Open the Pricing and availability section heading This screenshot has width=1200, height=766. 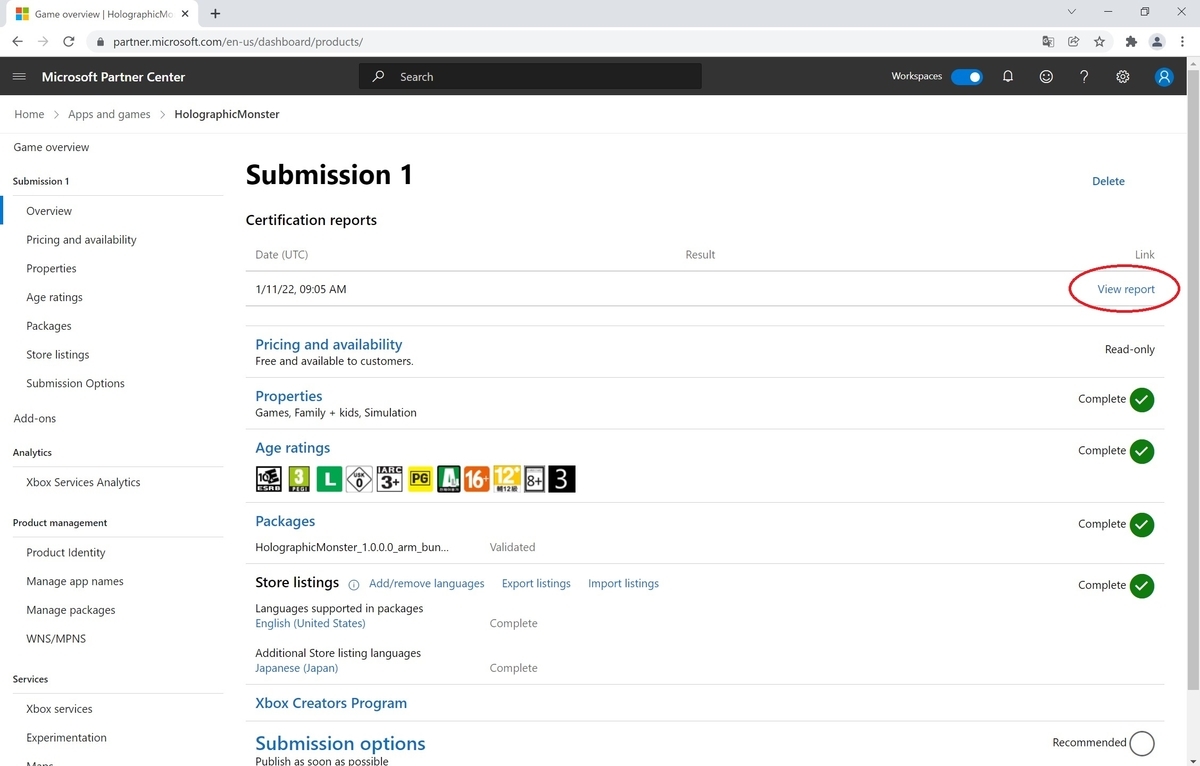pyautogui.click(x=329, y=344)
